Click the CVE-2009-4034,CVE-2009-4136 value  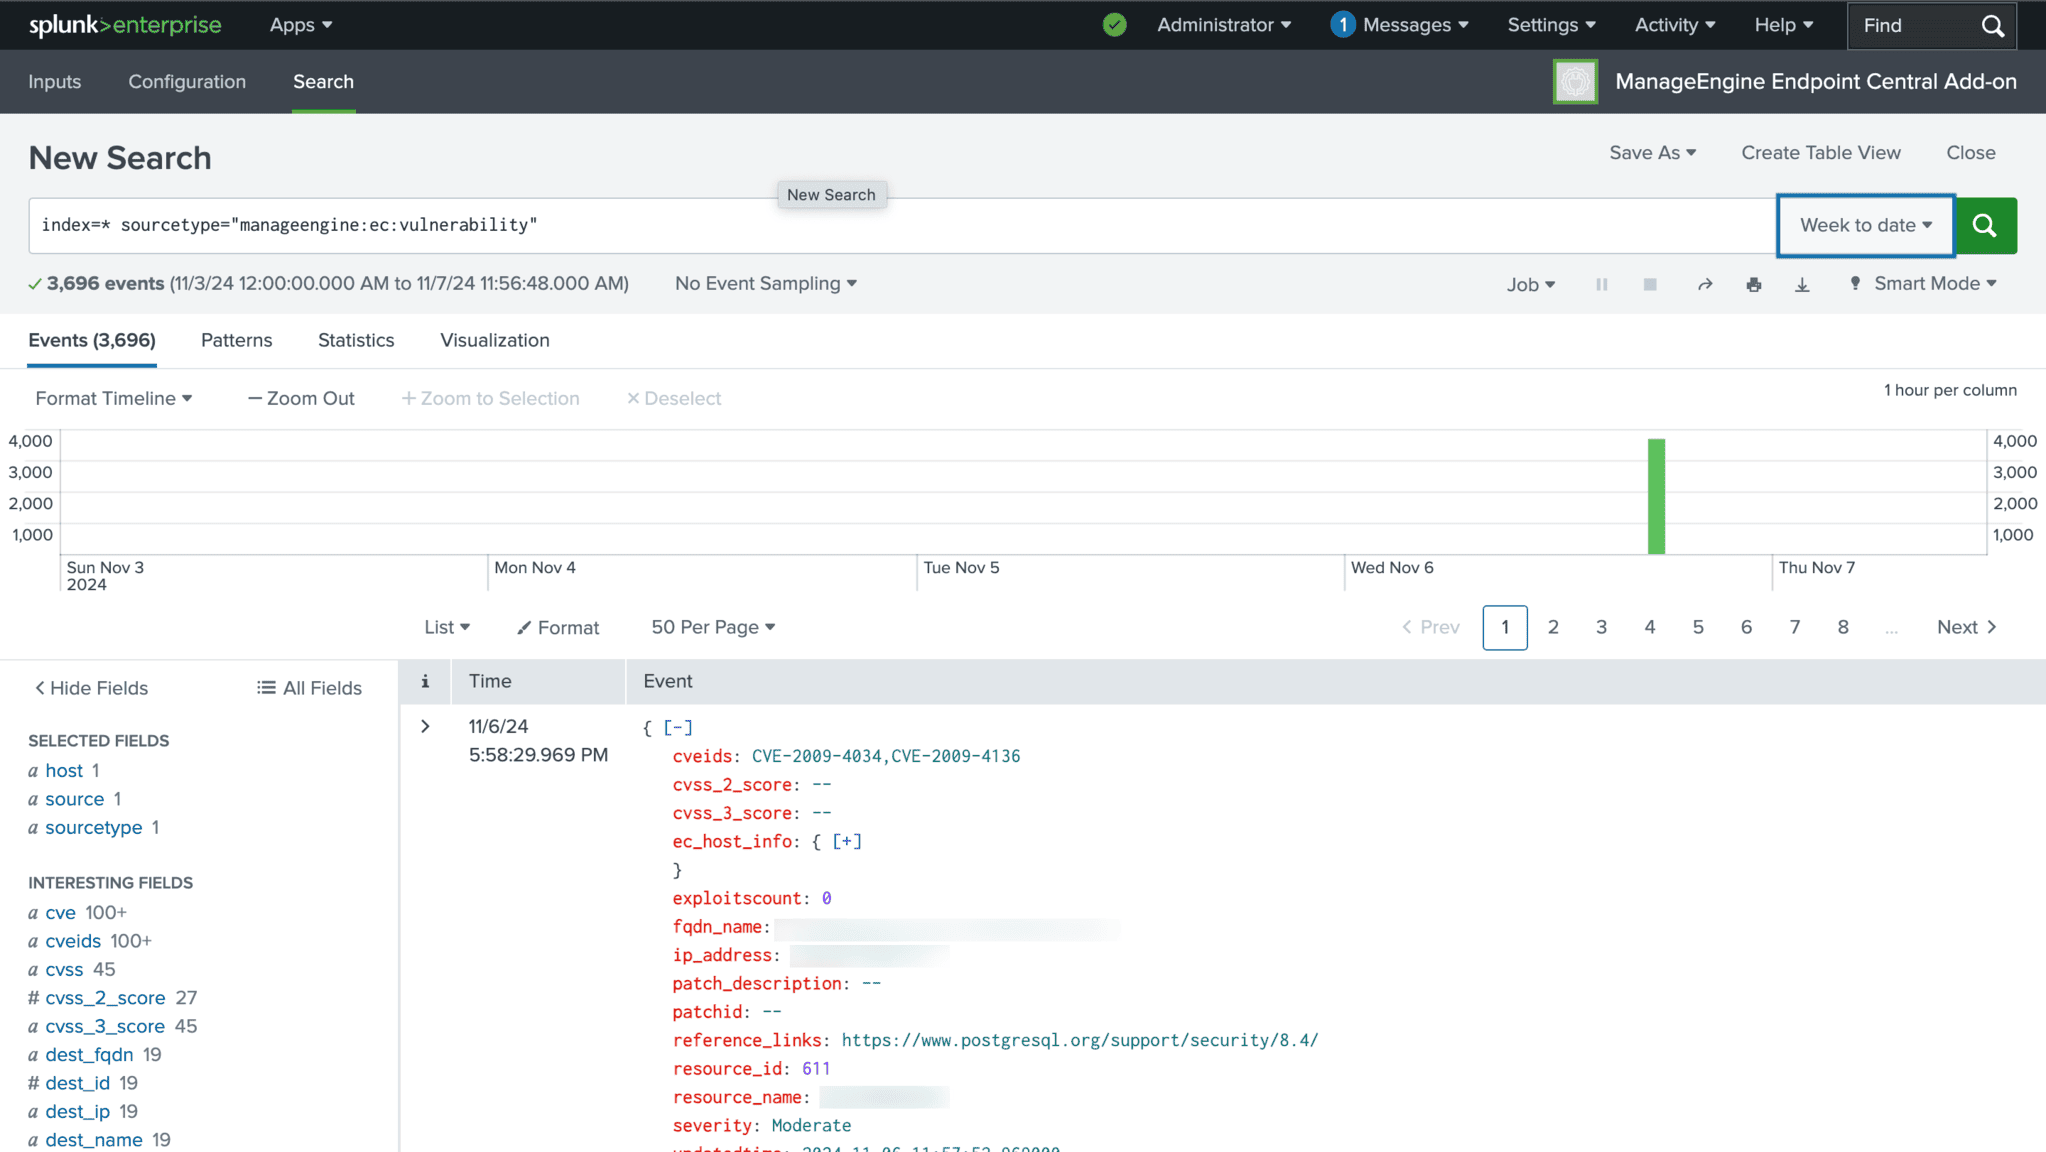886,756
